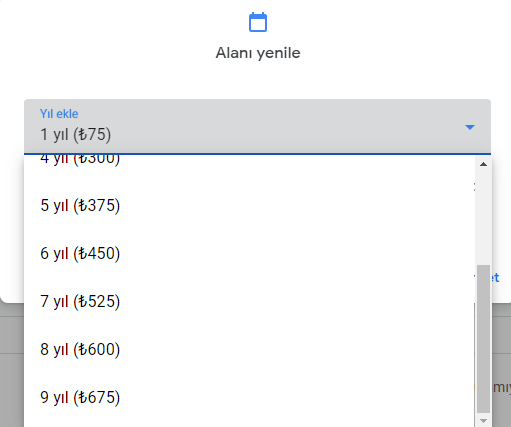Viewport: 511px width, 427px height.
Task: Click empty space below Alanı yenile title
Action: [257, 80]
